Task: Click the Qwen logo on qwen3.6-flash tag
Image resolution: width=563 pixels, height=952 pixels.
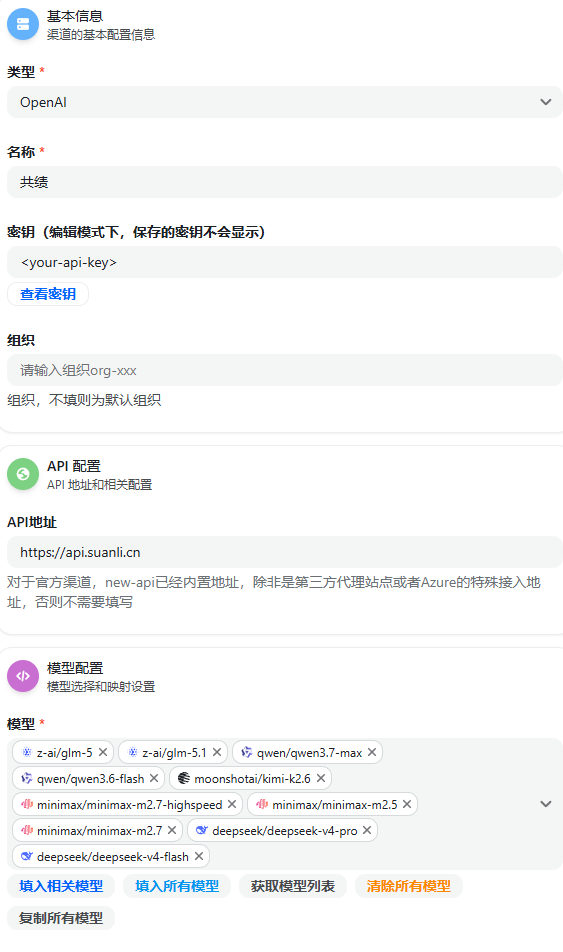Action: [27, 778]
